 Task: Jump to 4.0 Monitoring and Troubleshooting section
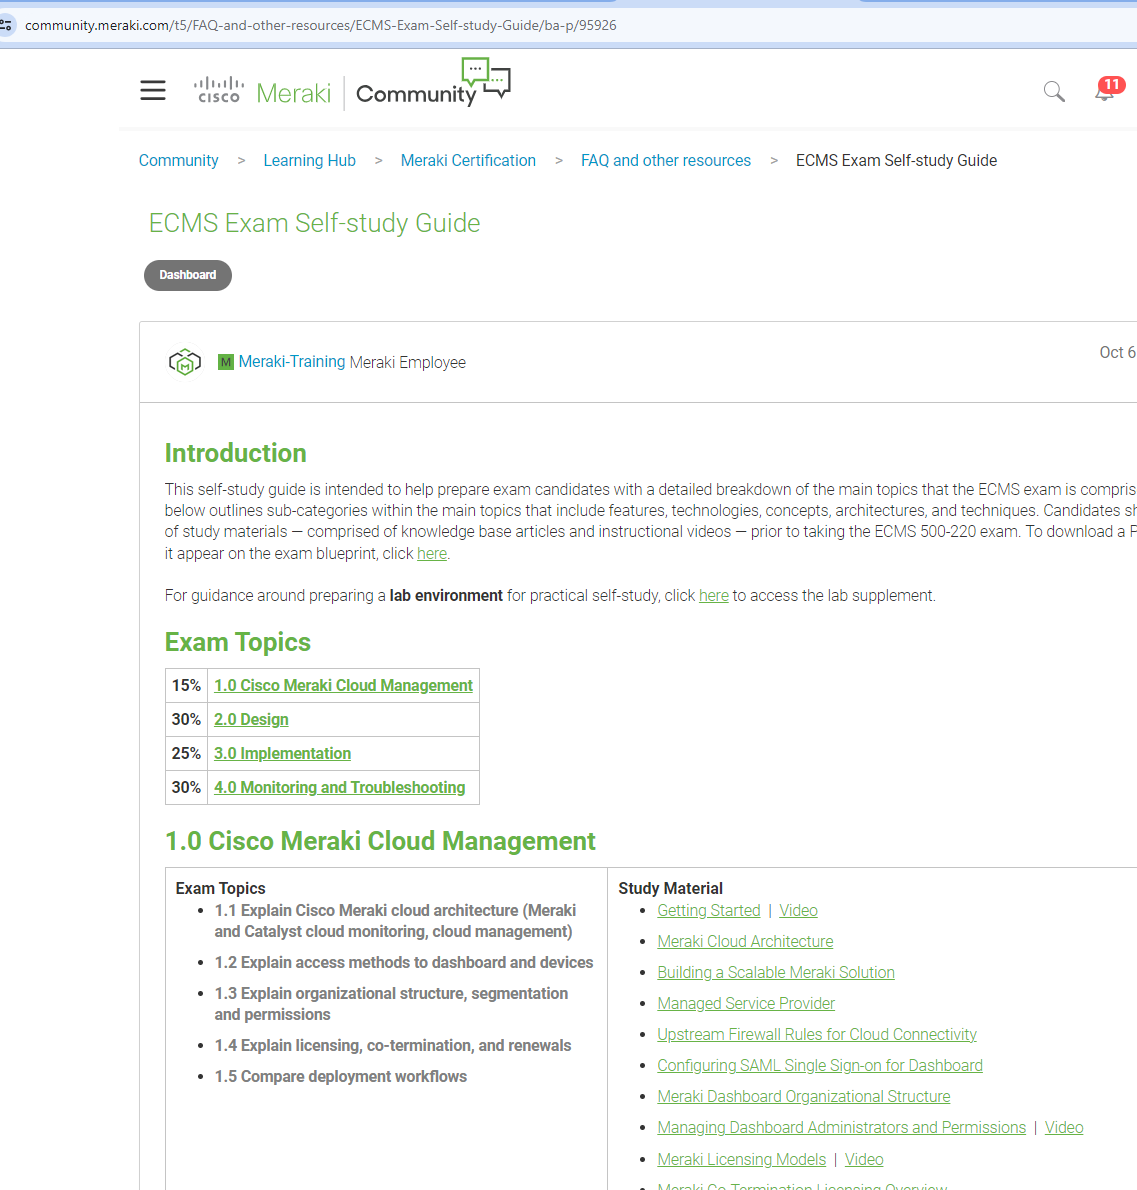pos(339,787)
